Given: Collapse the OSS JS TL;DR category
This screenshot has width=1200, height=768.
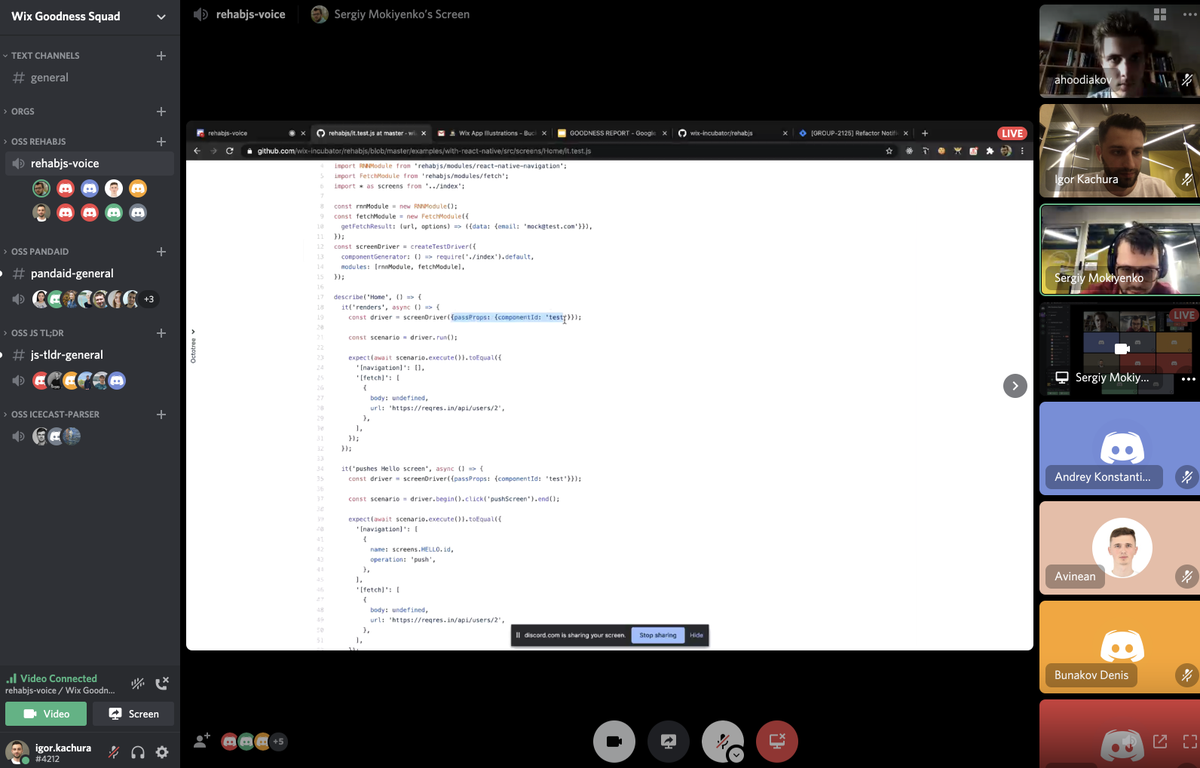Looking at the screenshot, I should (37, 332).
